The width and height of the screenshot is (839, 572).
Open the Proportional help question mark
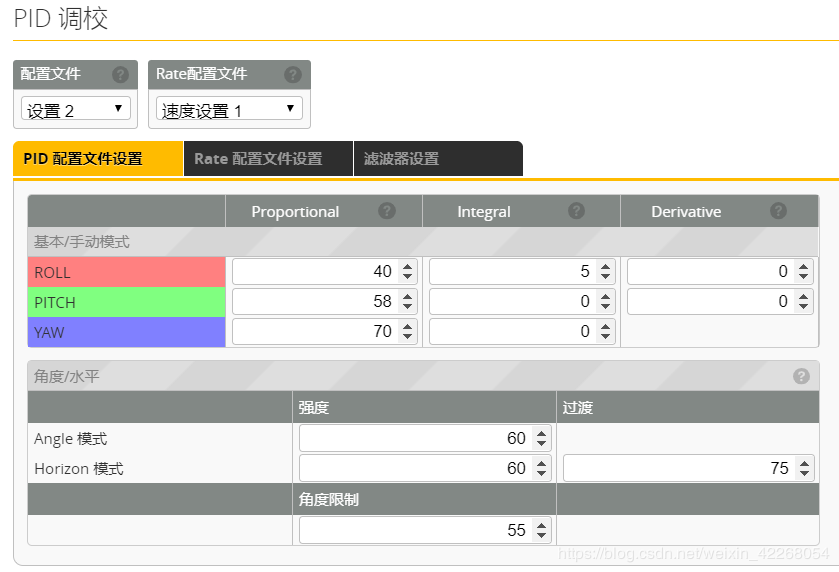[x=387, y=211]
